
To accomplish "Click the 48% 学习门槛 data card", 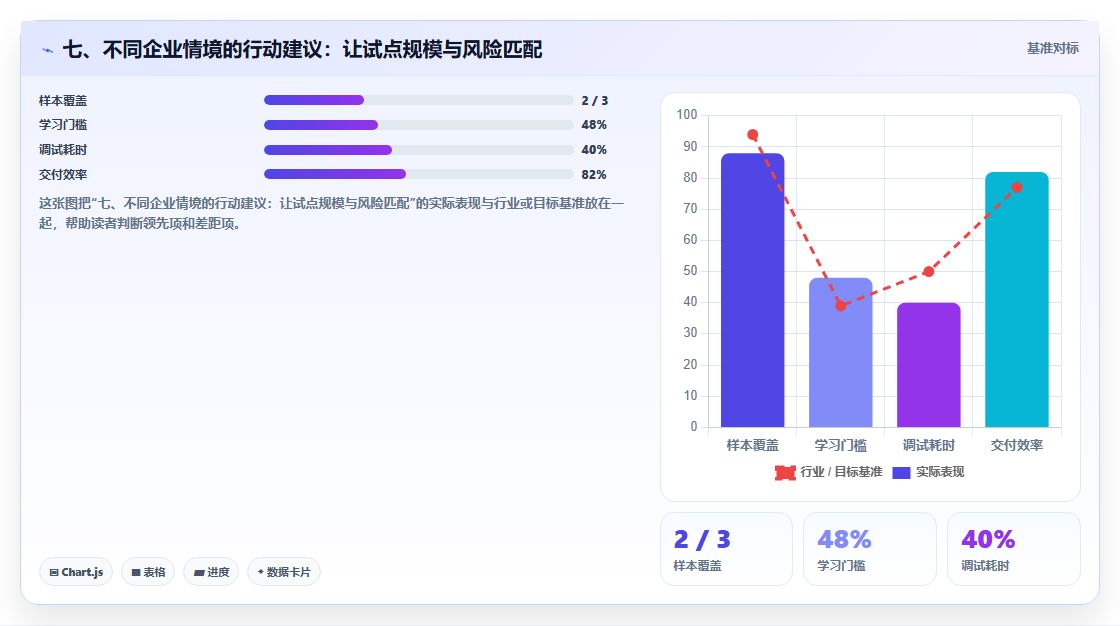I will [x=870, y=549].
